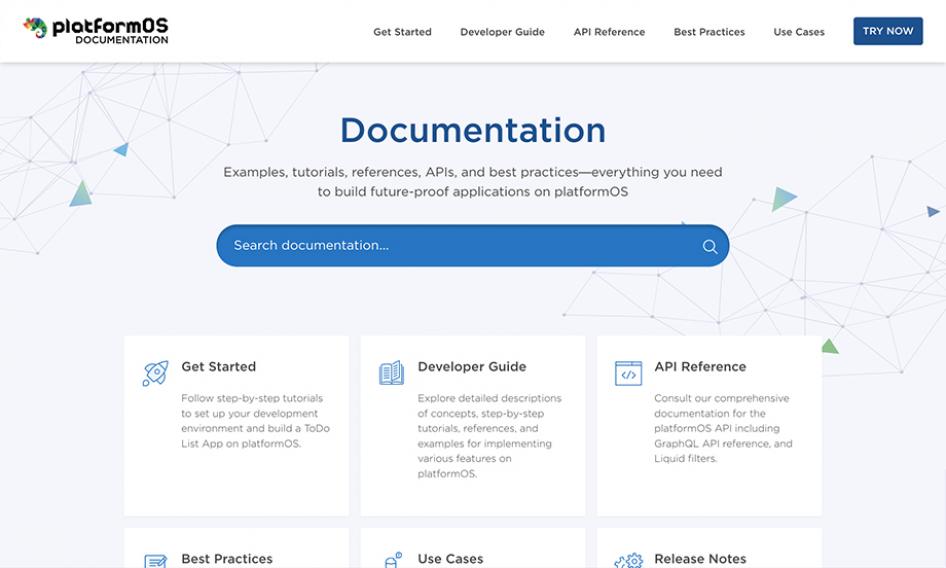Viewport: 946px width, 568px height.
Task: Click the code window API Reference icon
Action: click(x=628, y=373)
